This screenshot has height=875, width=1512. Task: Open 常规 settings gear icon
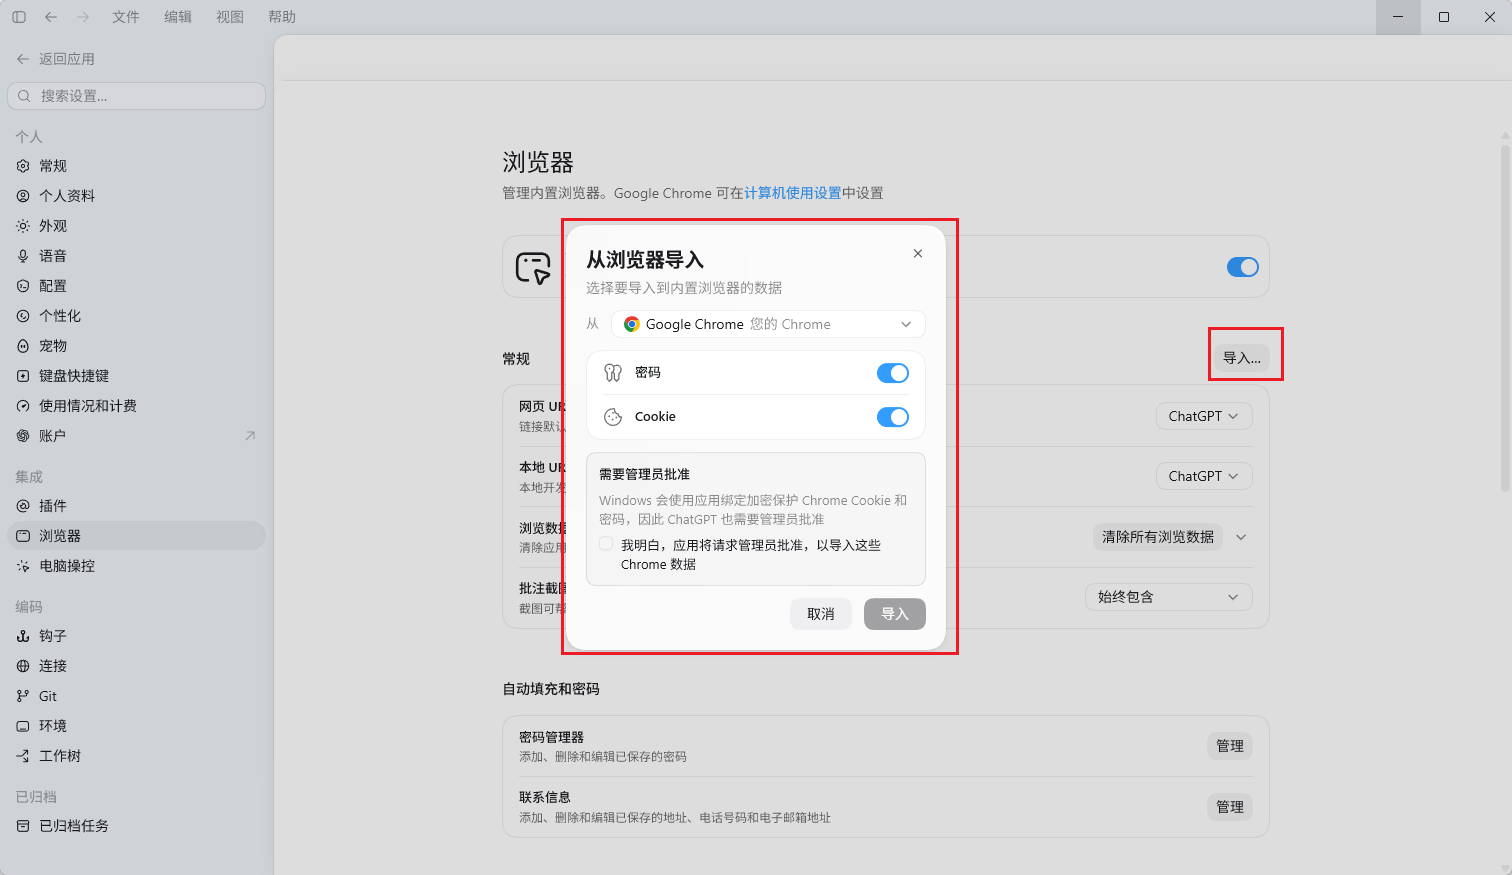[x=23, y=166]
